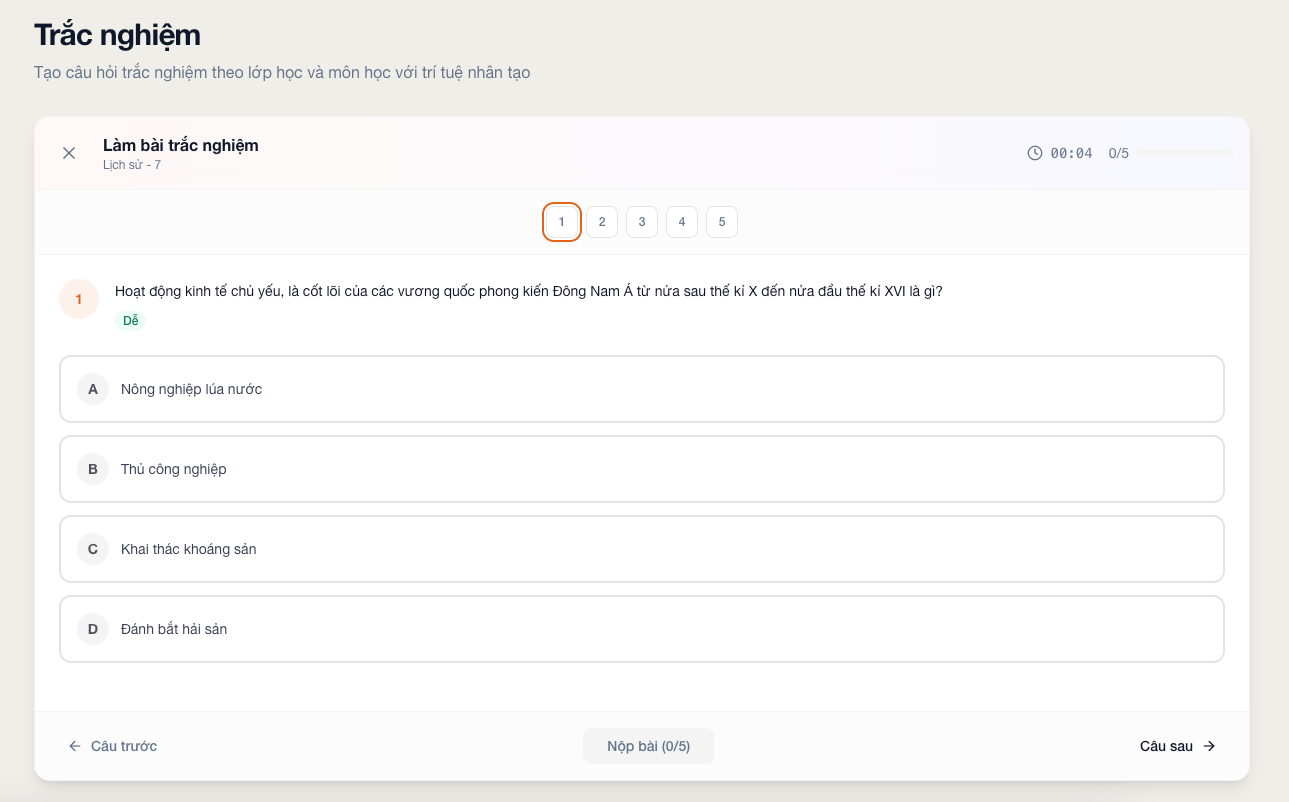This screenshot has height=802, width=1289.
Task: Click the clock timer icon
Action: (x=1035, y=153)
